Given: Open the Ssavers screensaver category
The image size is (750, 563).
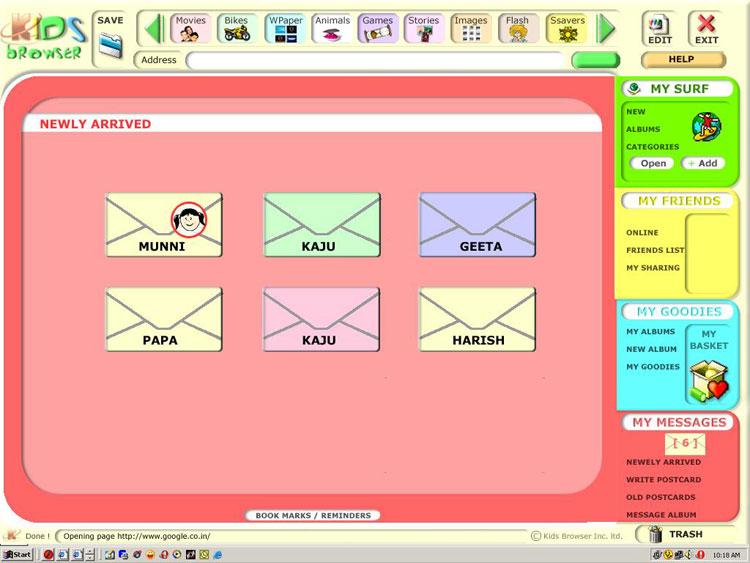Looking at the screenshot, I should coord(567,29).
